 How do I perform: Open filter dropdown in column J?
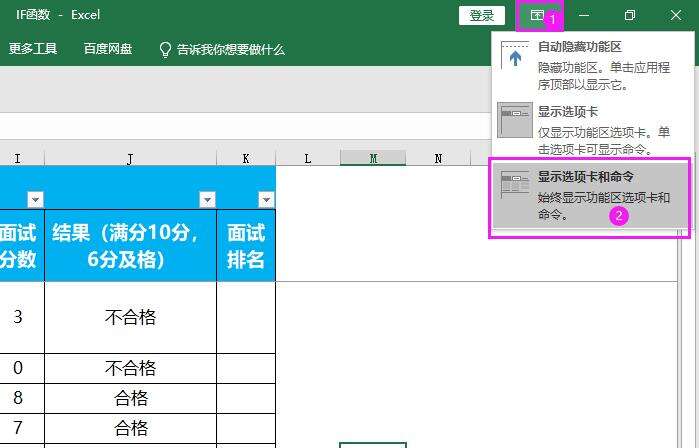(207, 199)
